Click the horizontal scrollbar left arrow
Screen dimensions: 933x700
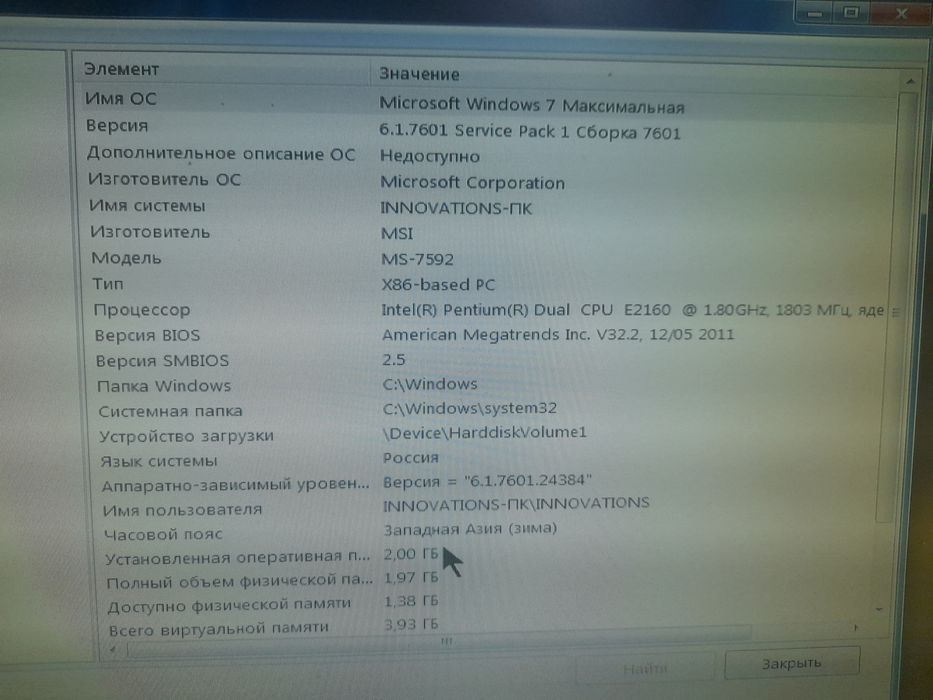coord(112,649)
